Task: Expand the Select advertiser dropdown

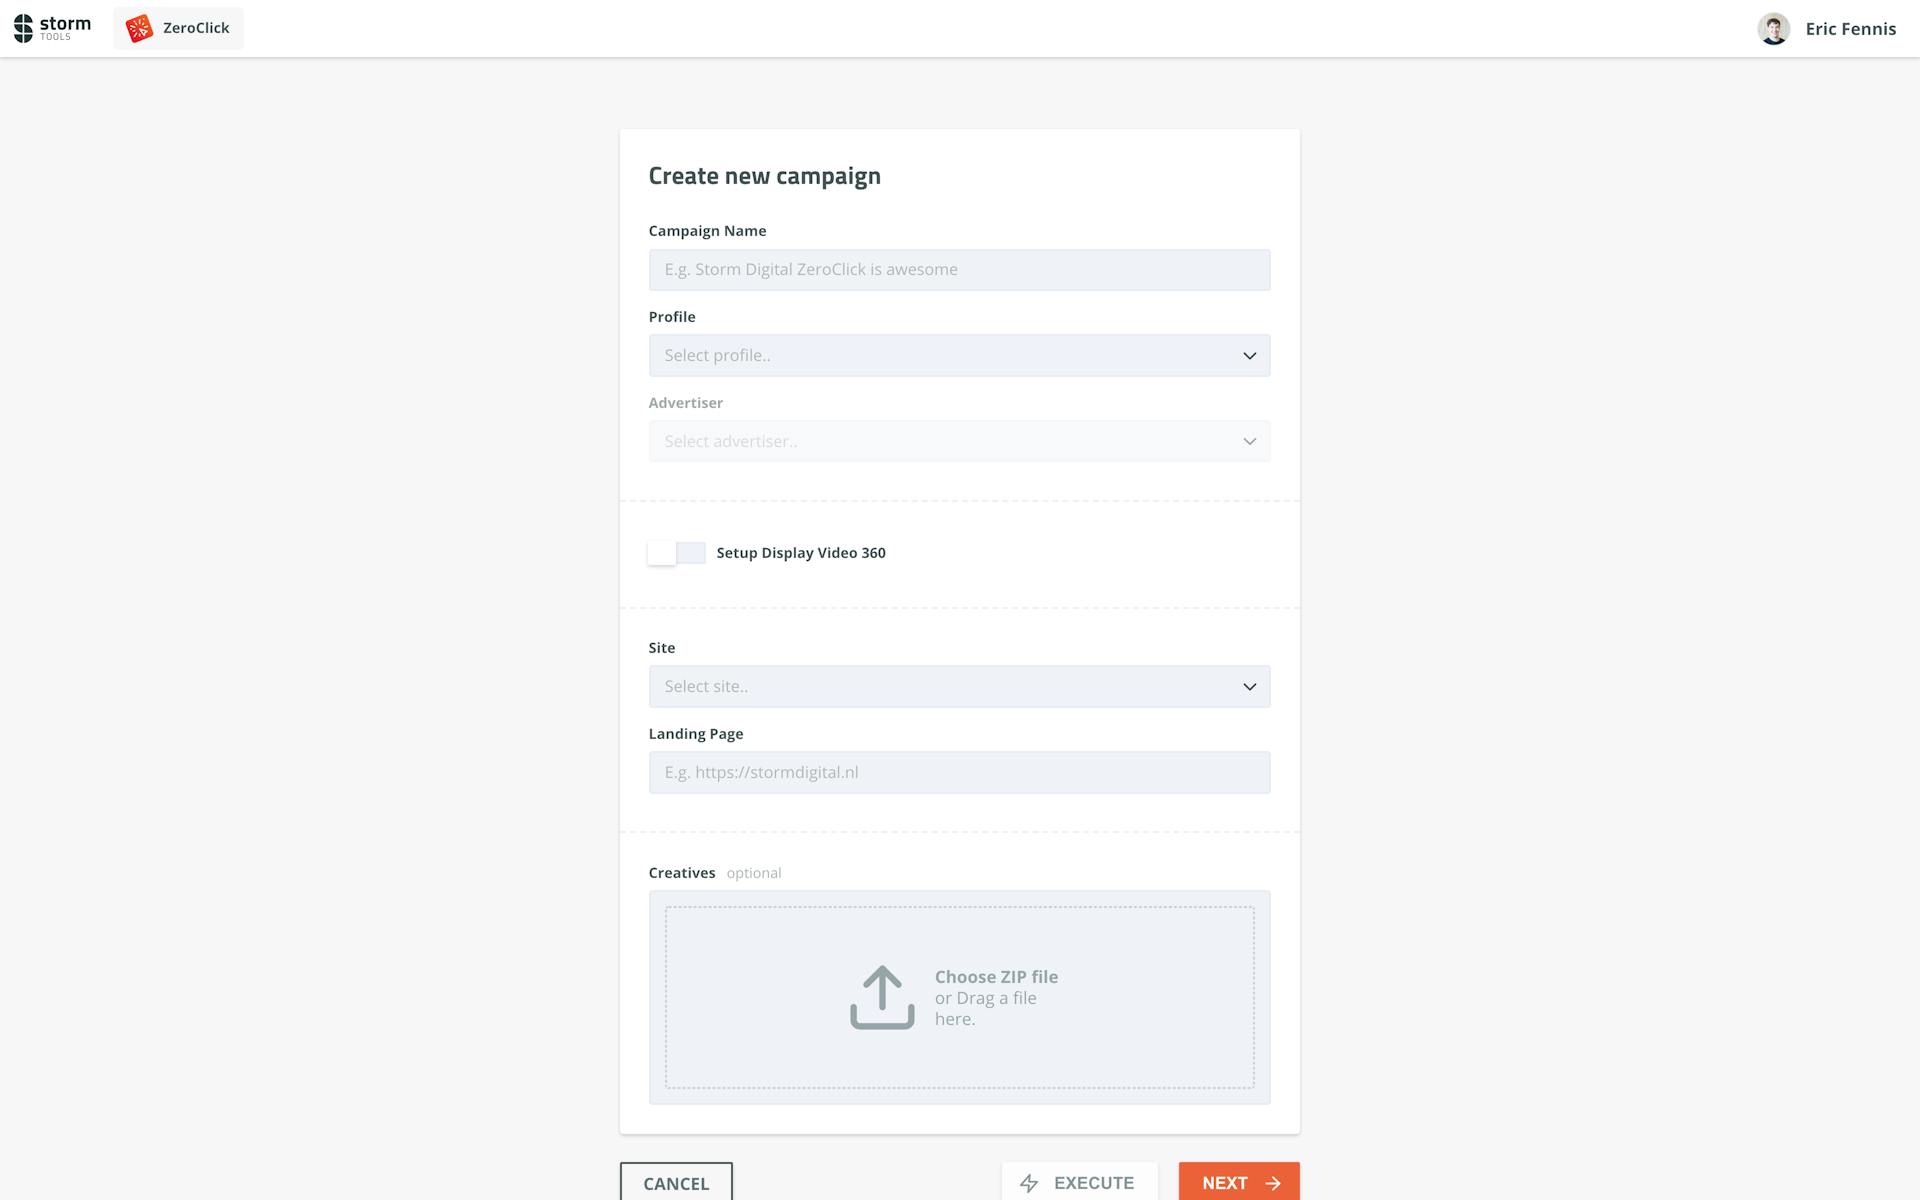Action: tap(958, 442)
